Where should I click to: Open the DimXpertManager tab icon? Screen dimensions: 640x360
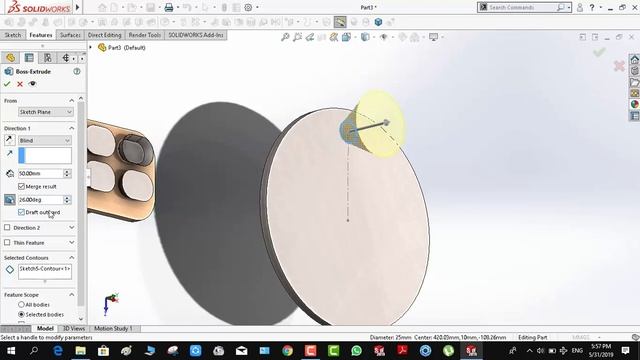(66, 58)
